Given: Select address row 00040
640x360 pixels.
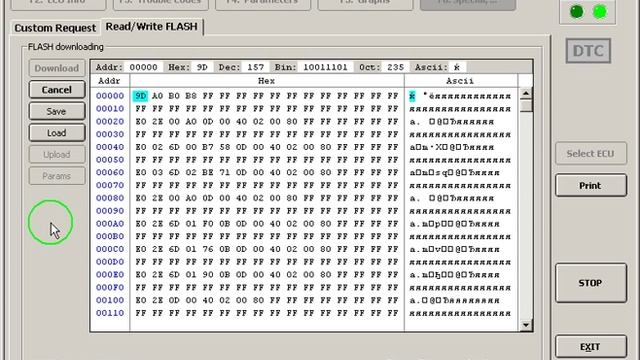Looking at the screenshot, I should coord(110,147).
